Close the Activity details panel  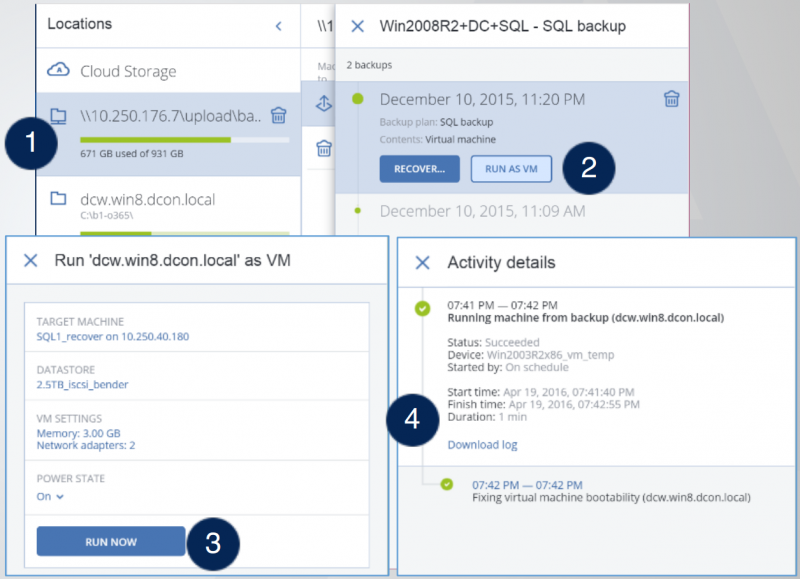click(x=422, y=263)
